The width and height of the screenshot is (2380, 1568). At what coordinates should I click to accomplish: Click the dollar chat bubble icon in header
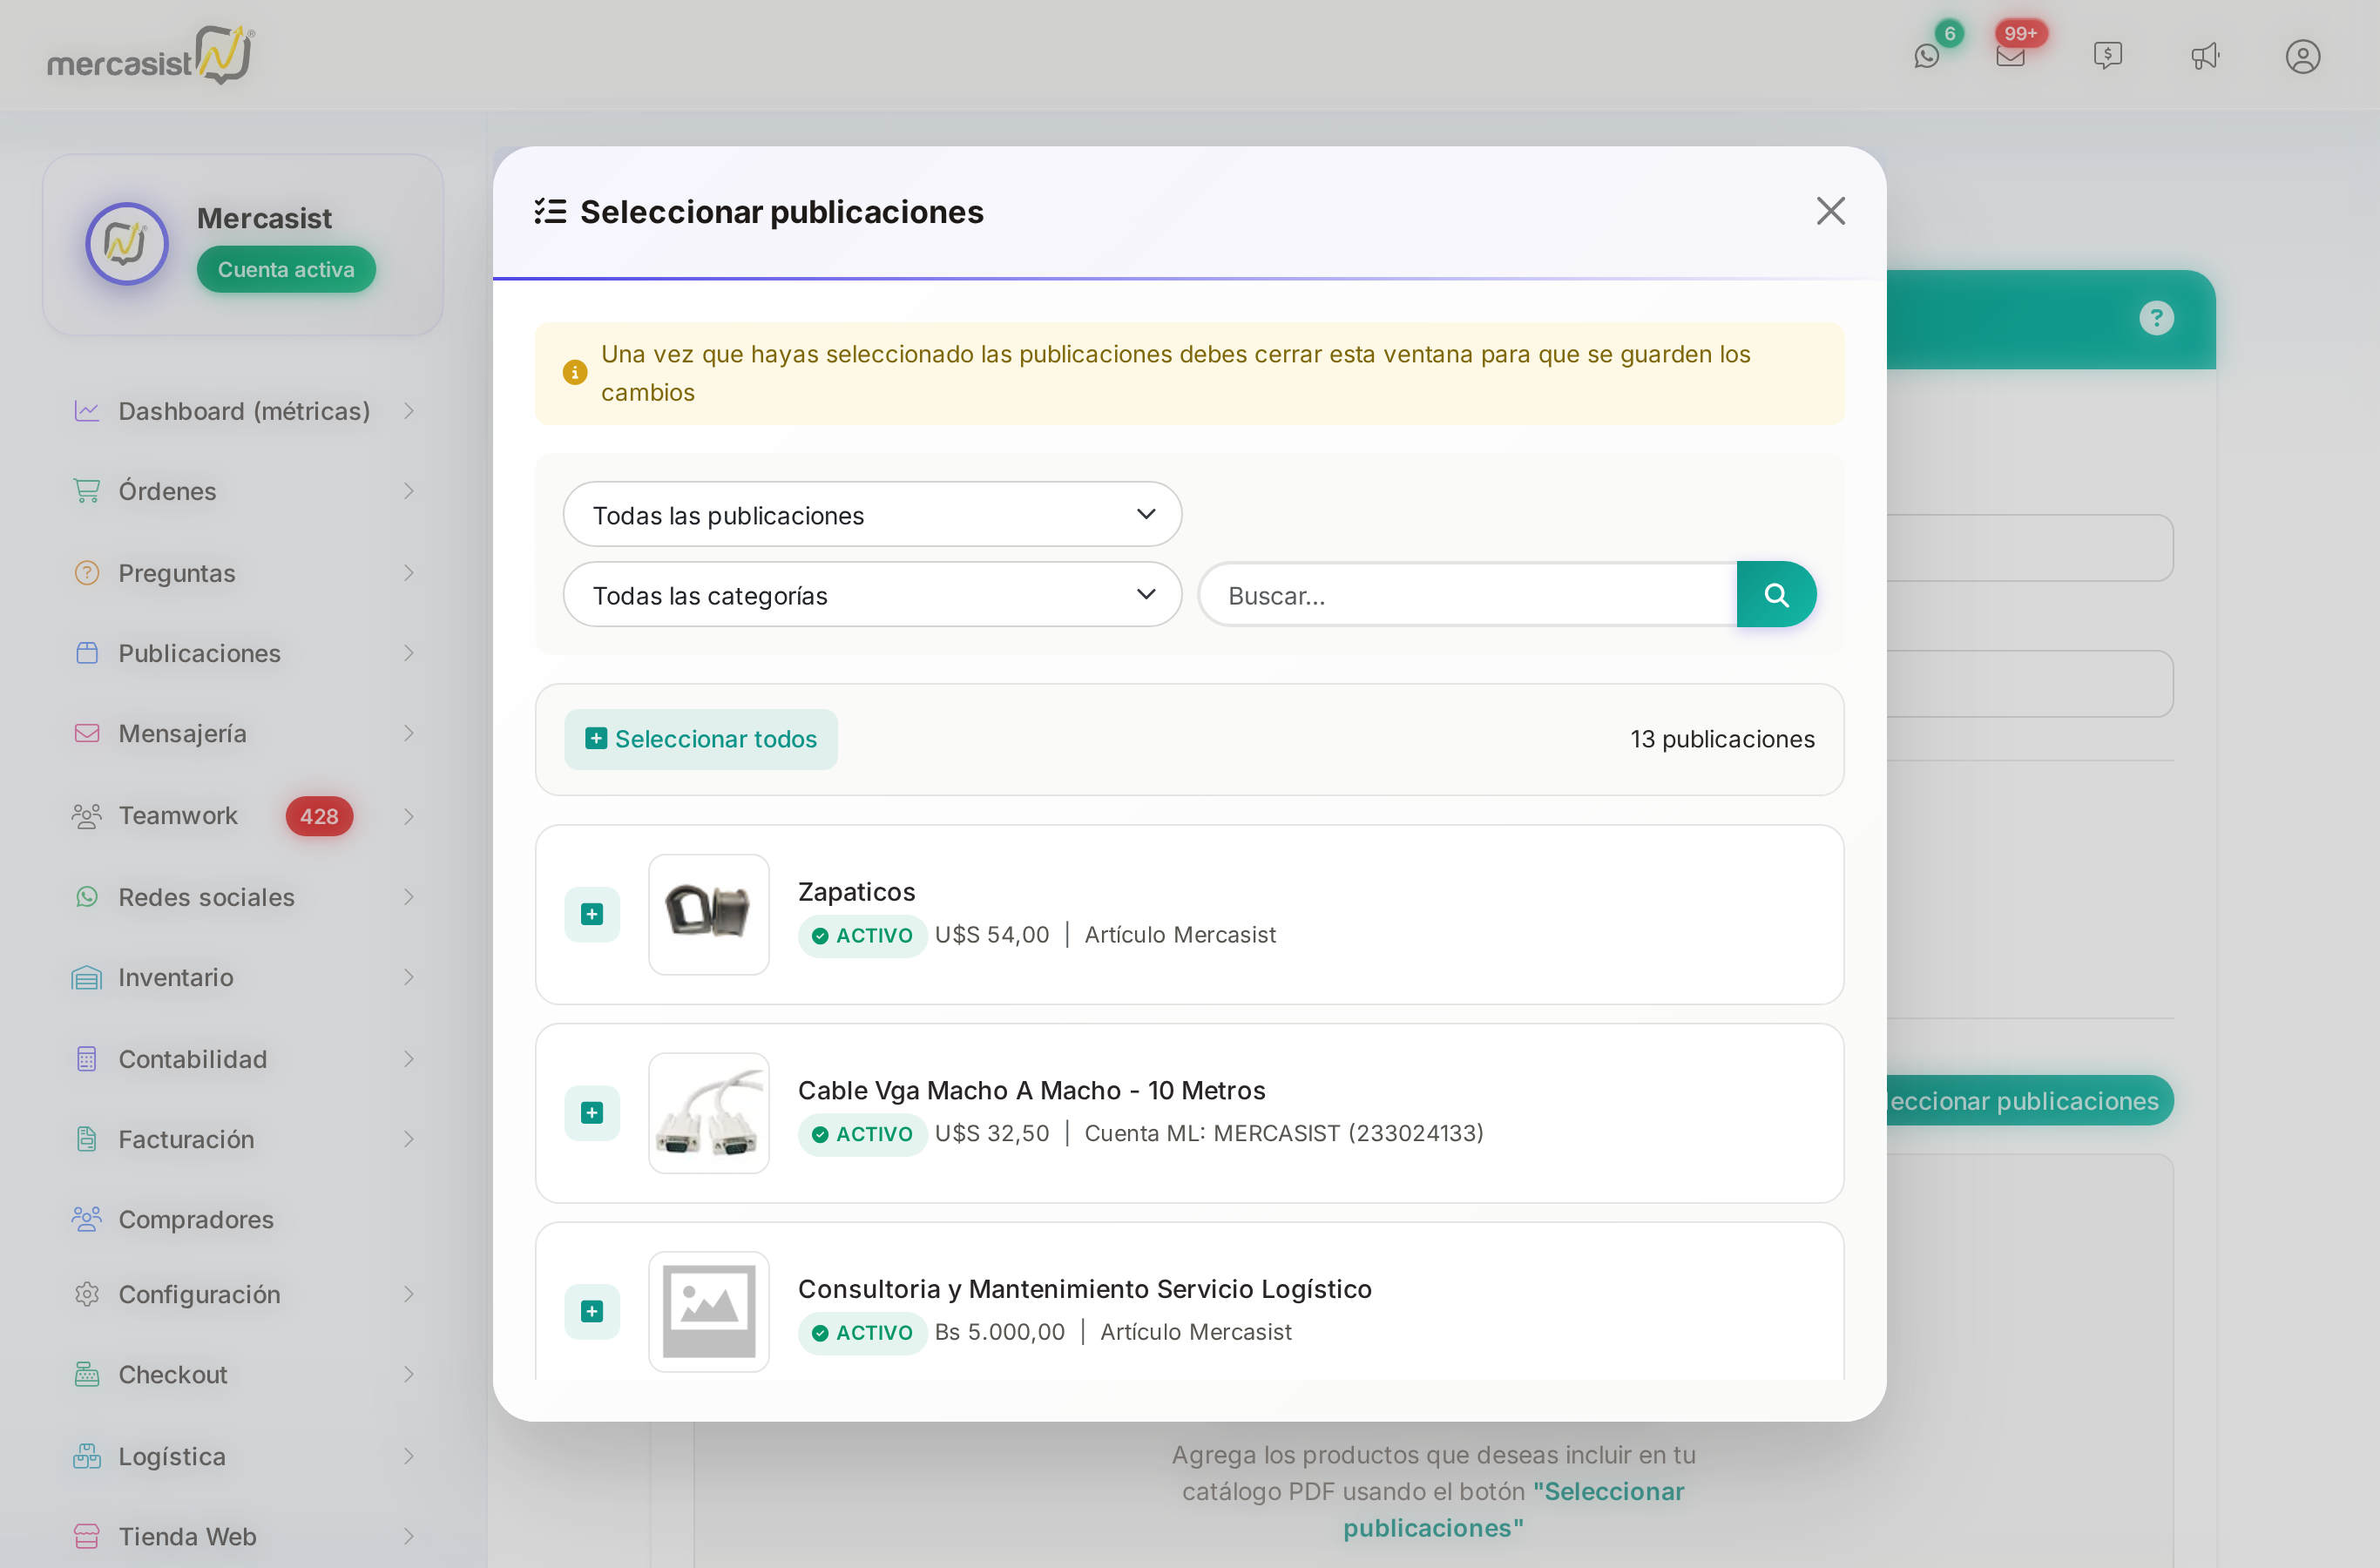pos(2107,56)
